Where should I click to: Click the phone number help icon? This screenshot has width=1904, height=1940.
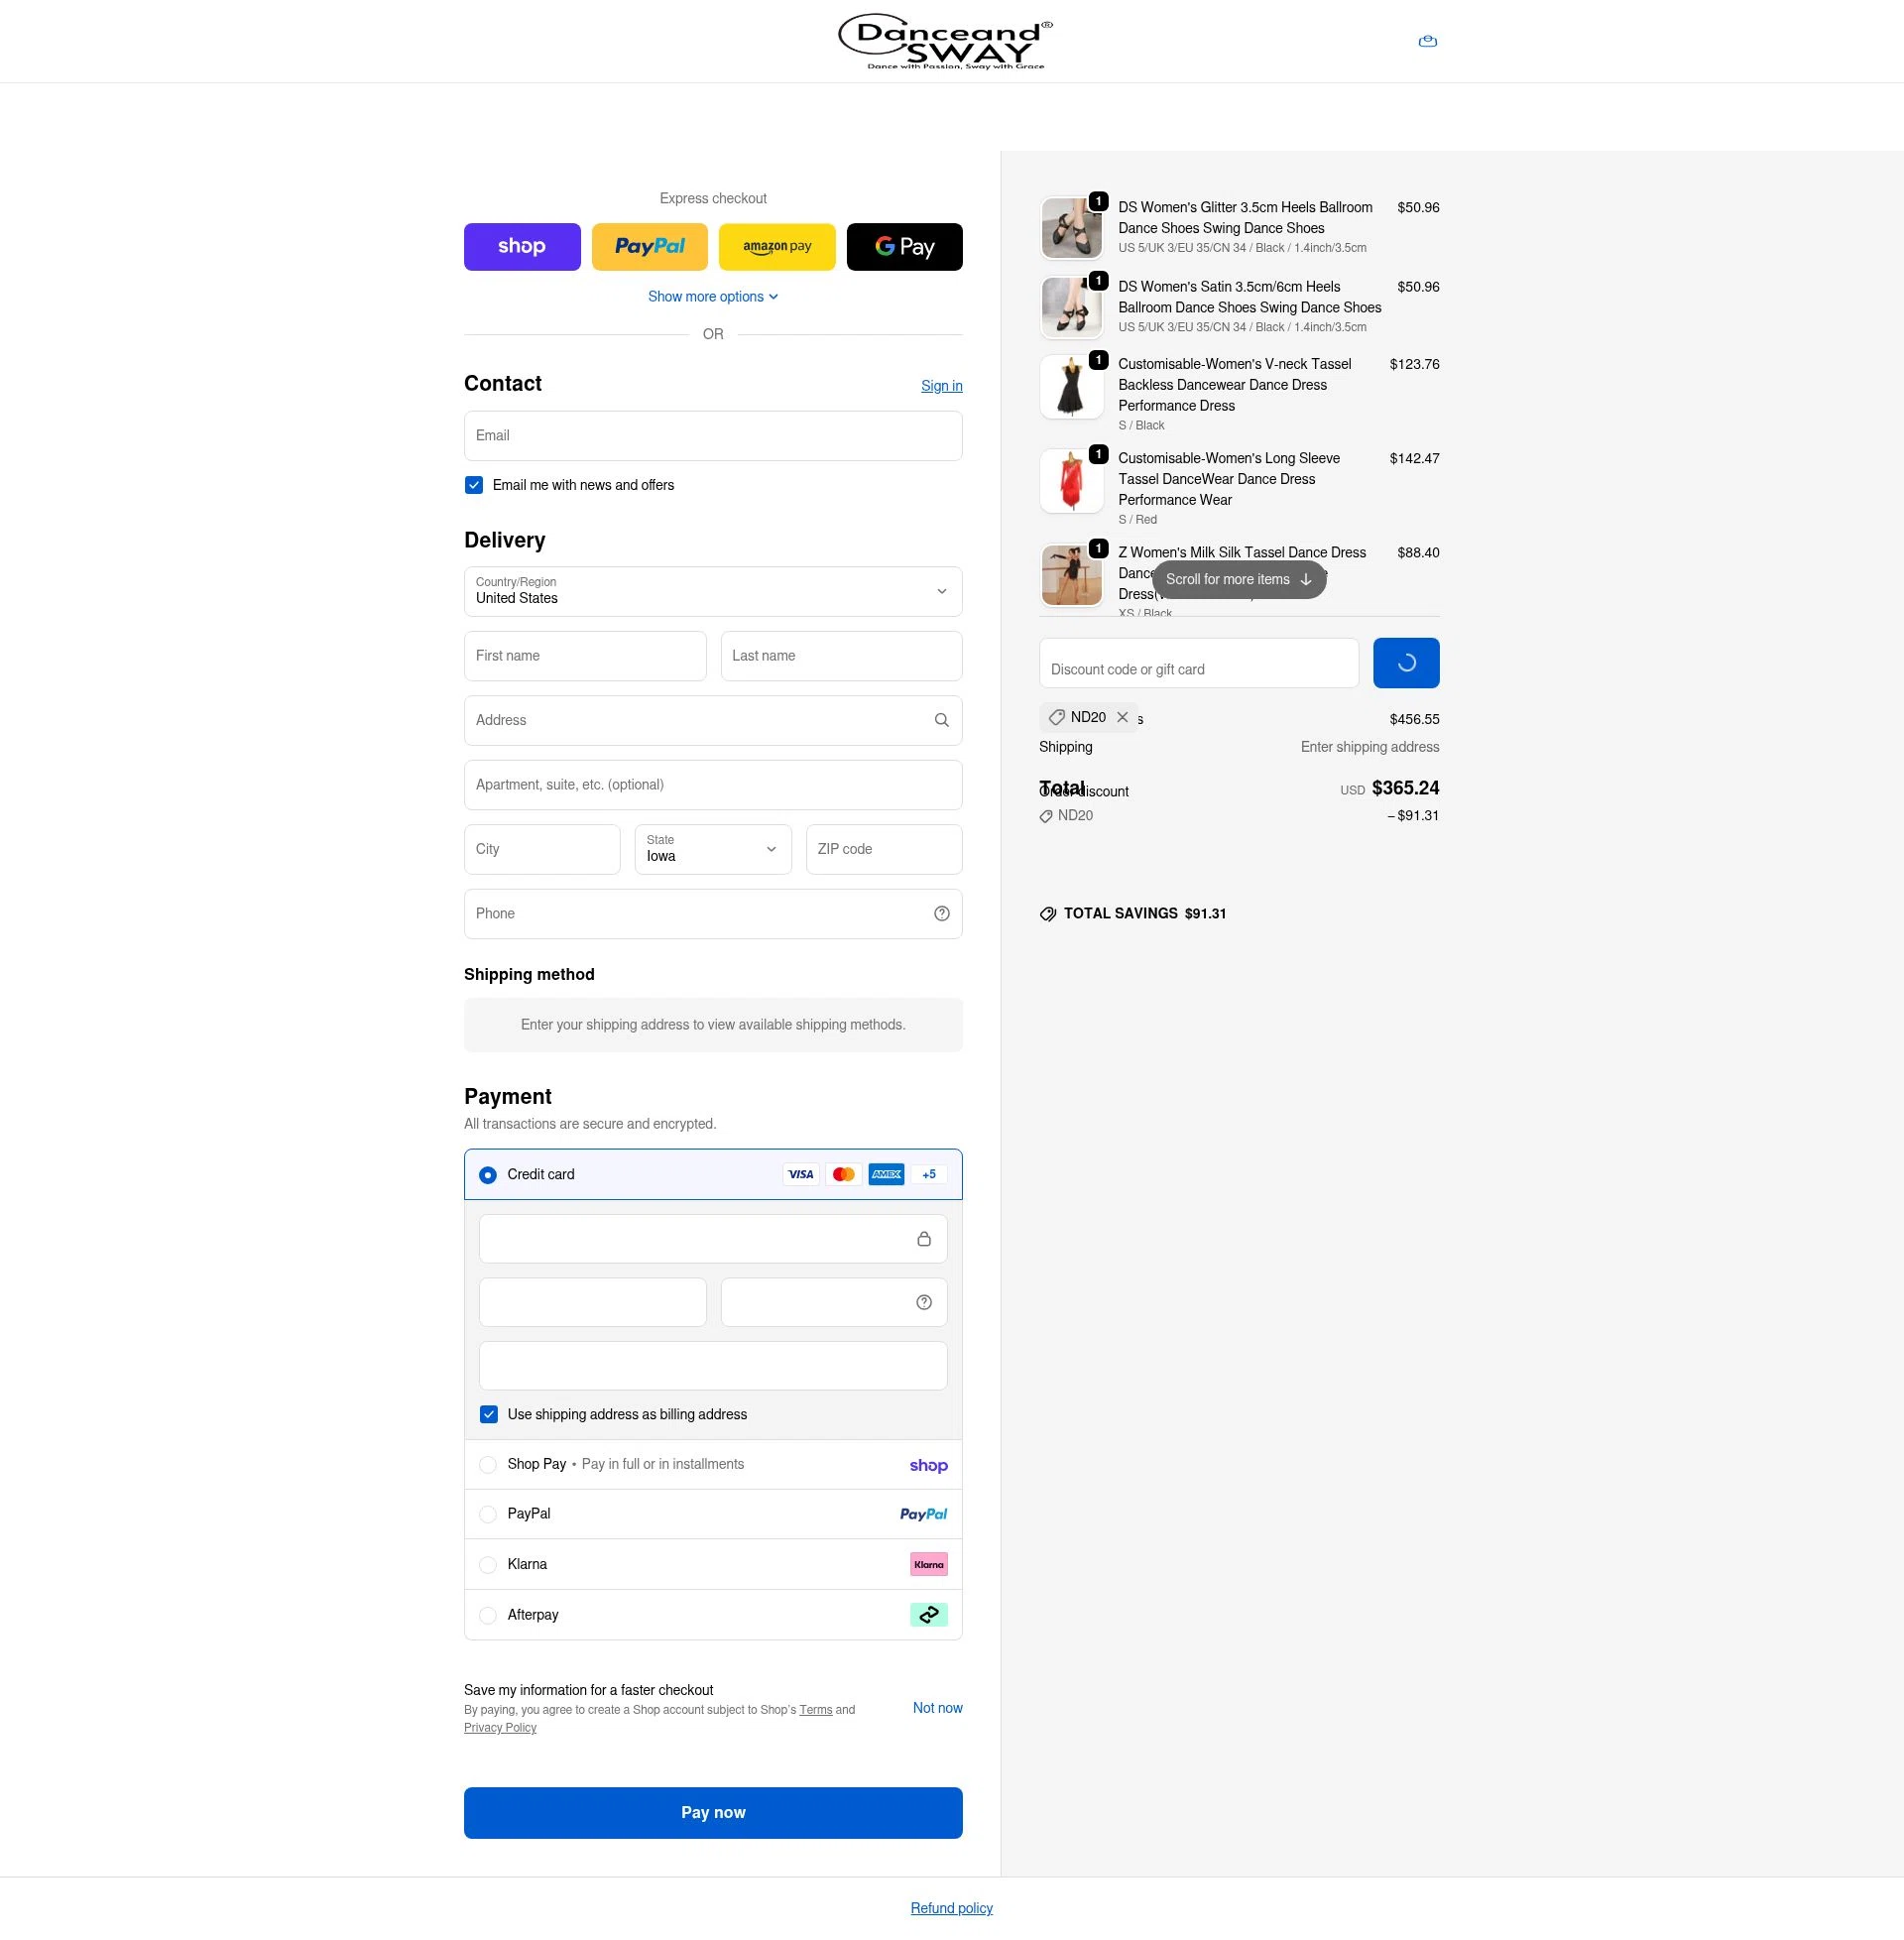pyautogui.click(x=941, y=913)
